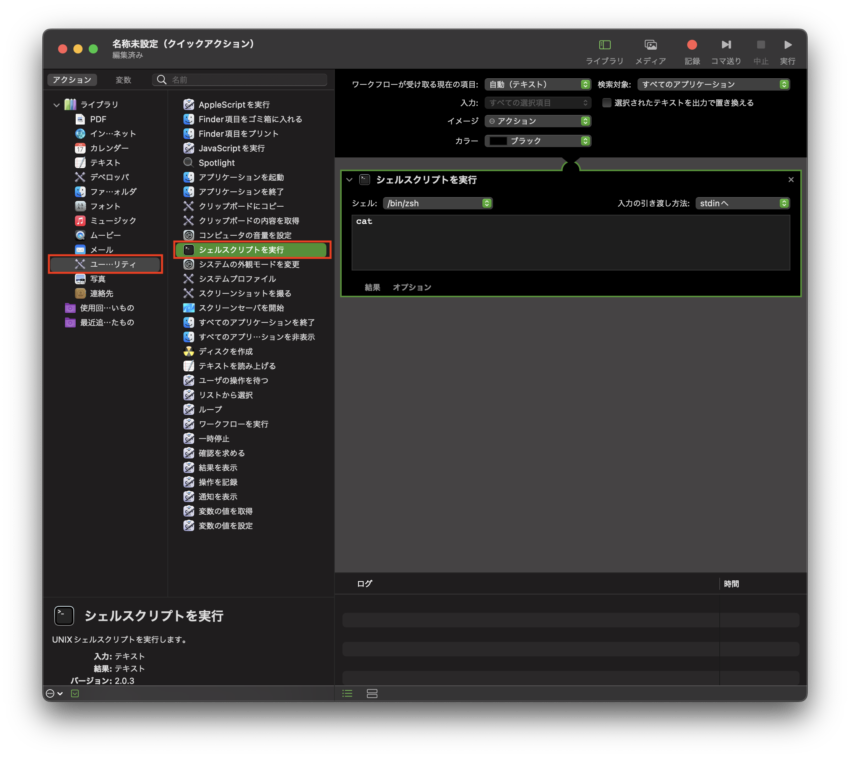This screenshot has height=758, width=850.
Task: Open the カラー ブラック color dropdown
Action: (538, 141)
